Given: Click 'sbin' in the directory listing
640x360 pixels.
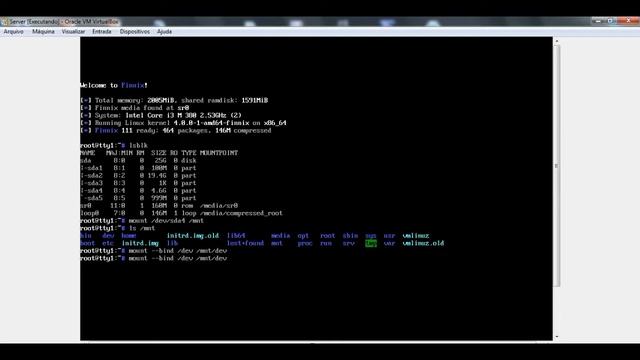Looking at the screenshot, I should click(350, 236).
